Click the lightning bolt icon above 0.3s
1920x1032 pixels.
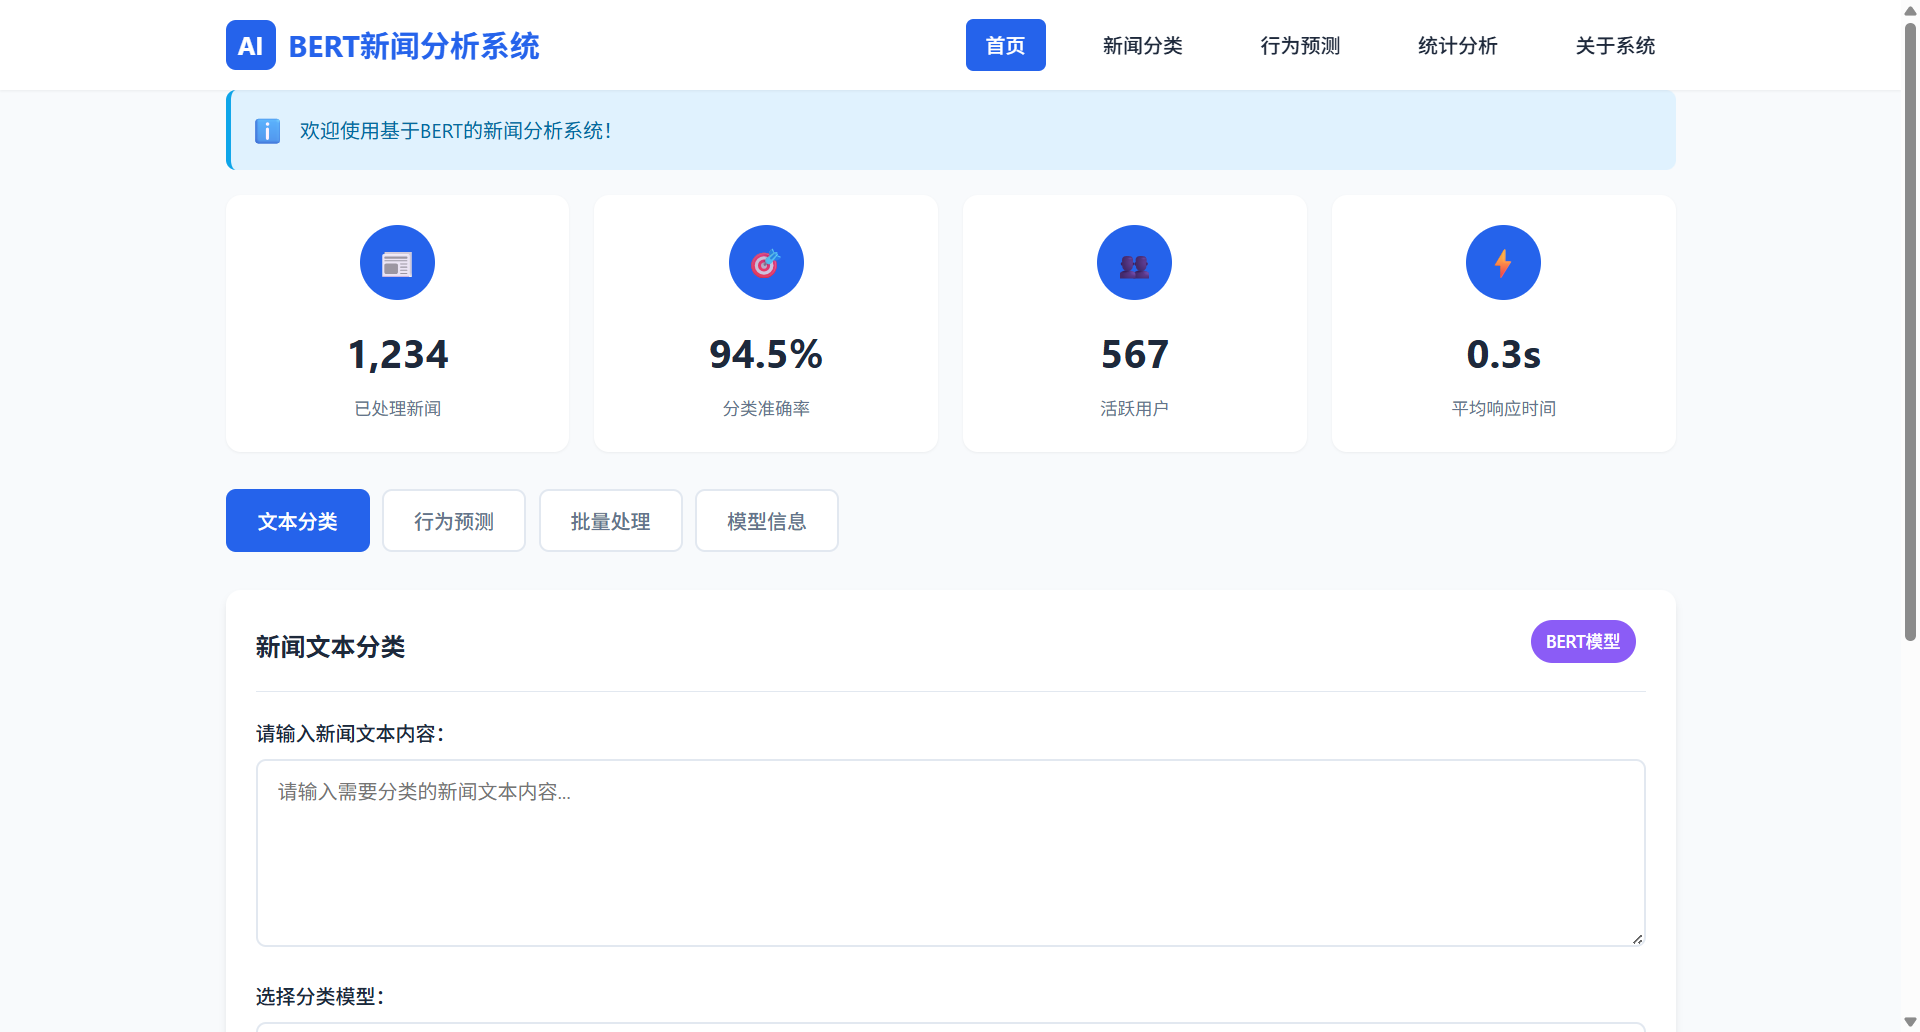[x=1502, y=263]
